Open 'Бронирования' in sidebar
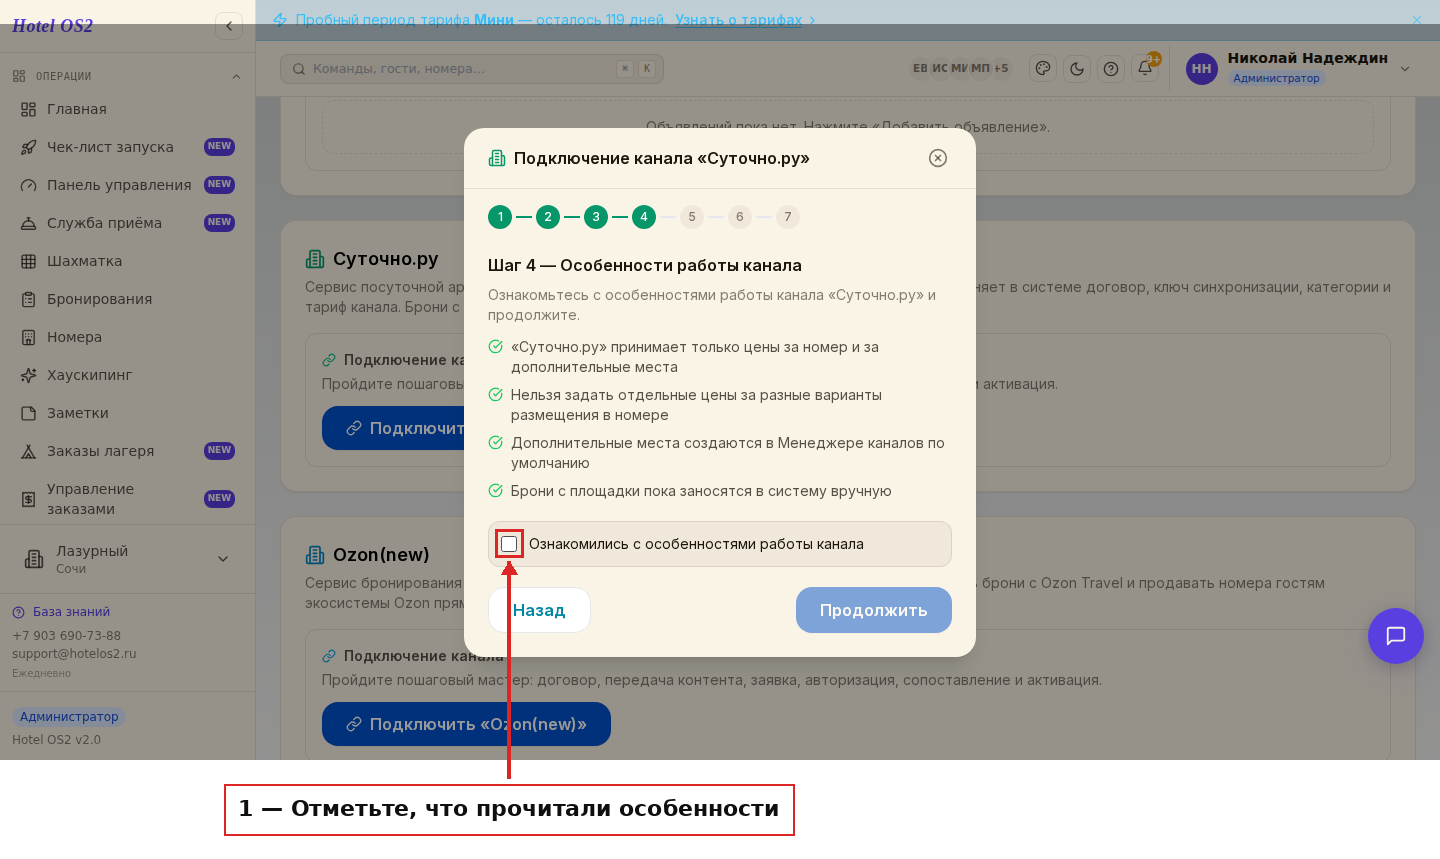This screenshot has width=1440, height=859. [127, 299]
